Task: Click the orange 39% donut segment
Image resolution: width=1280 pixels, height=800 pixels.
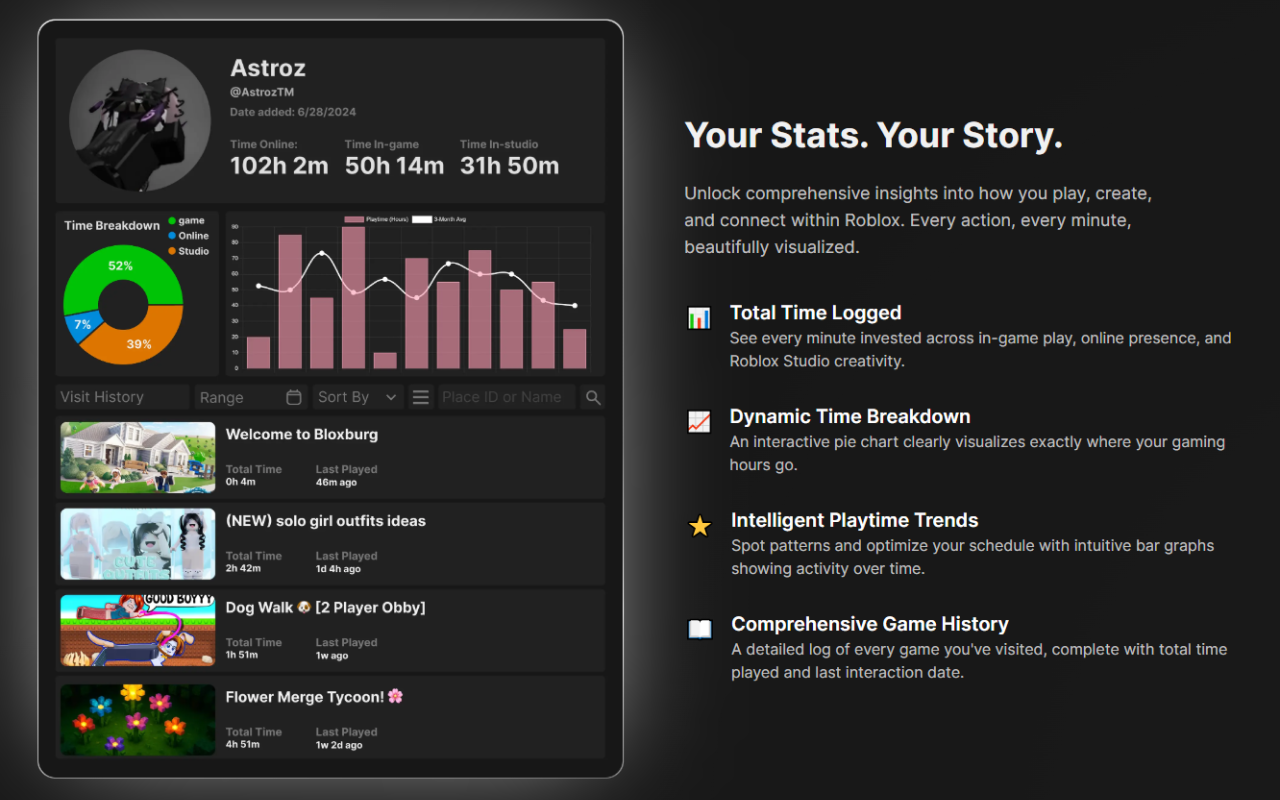Action: pyautogui.click(x=140, y=343)
